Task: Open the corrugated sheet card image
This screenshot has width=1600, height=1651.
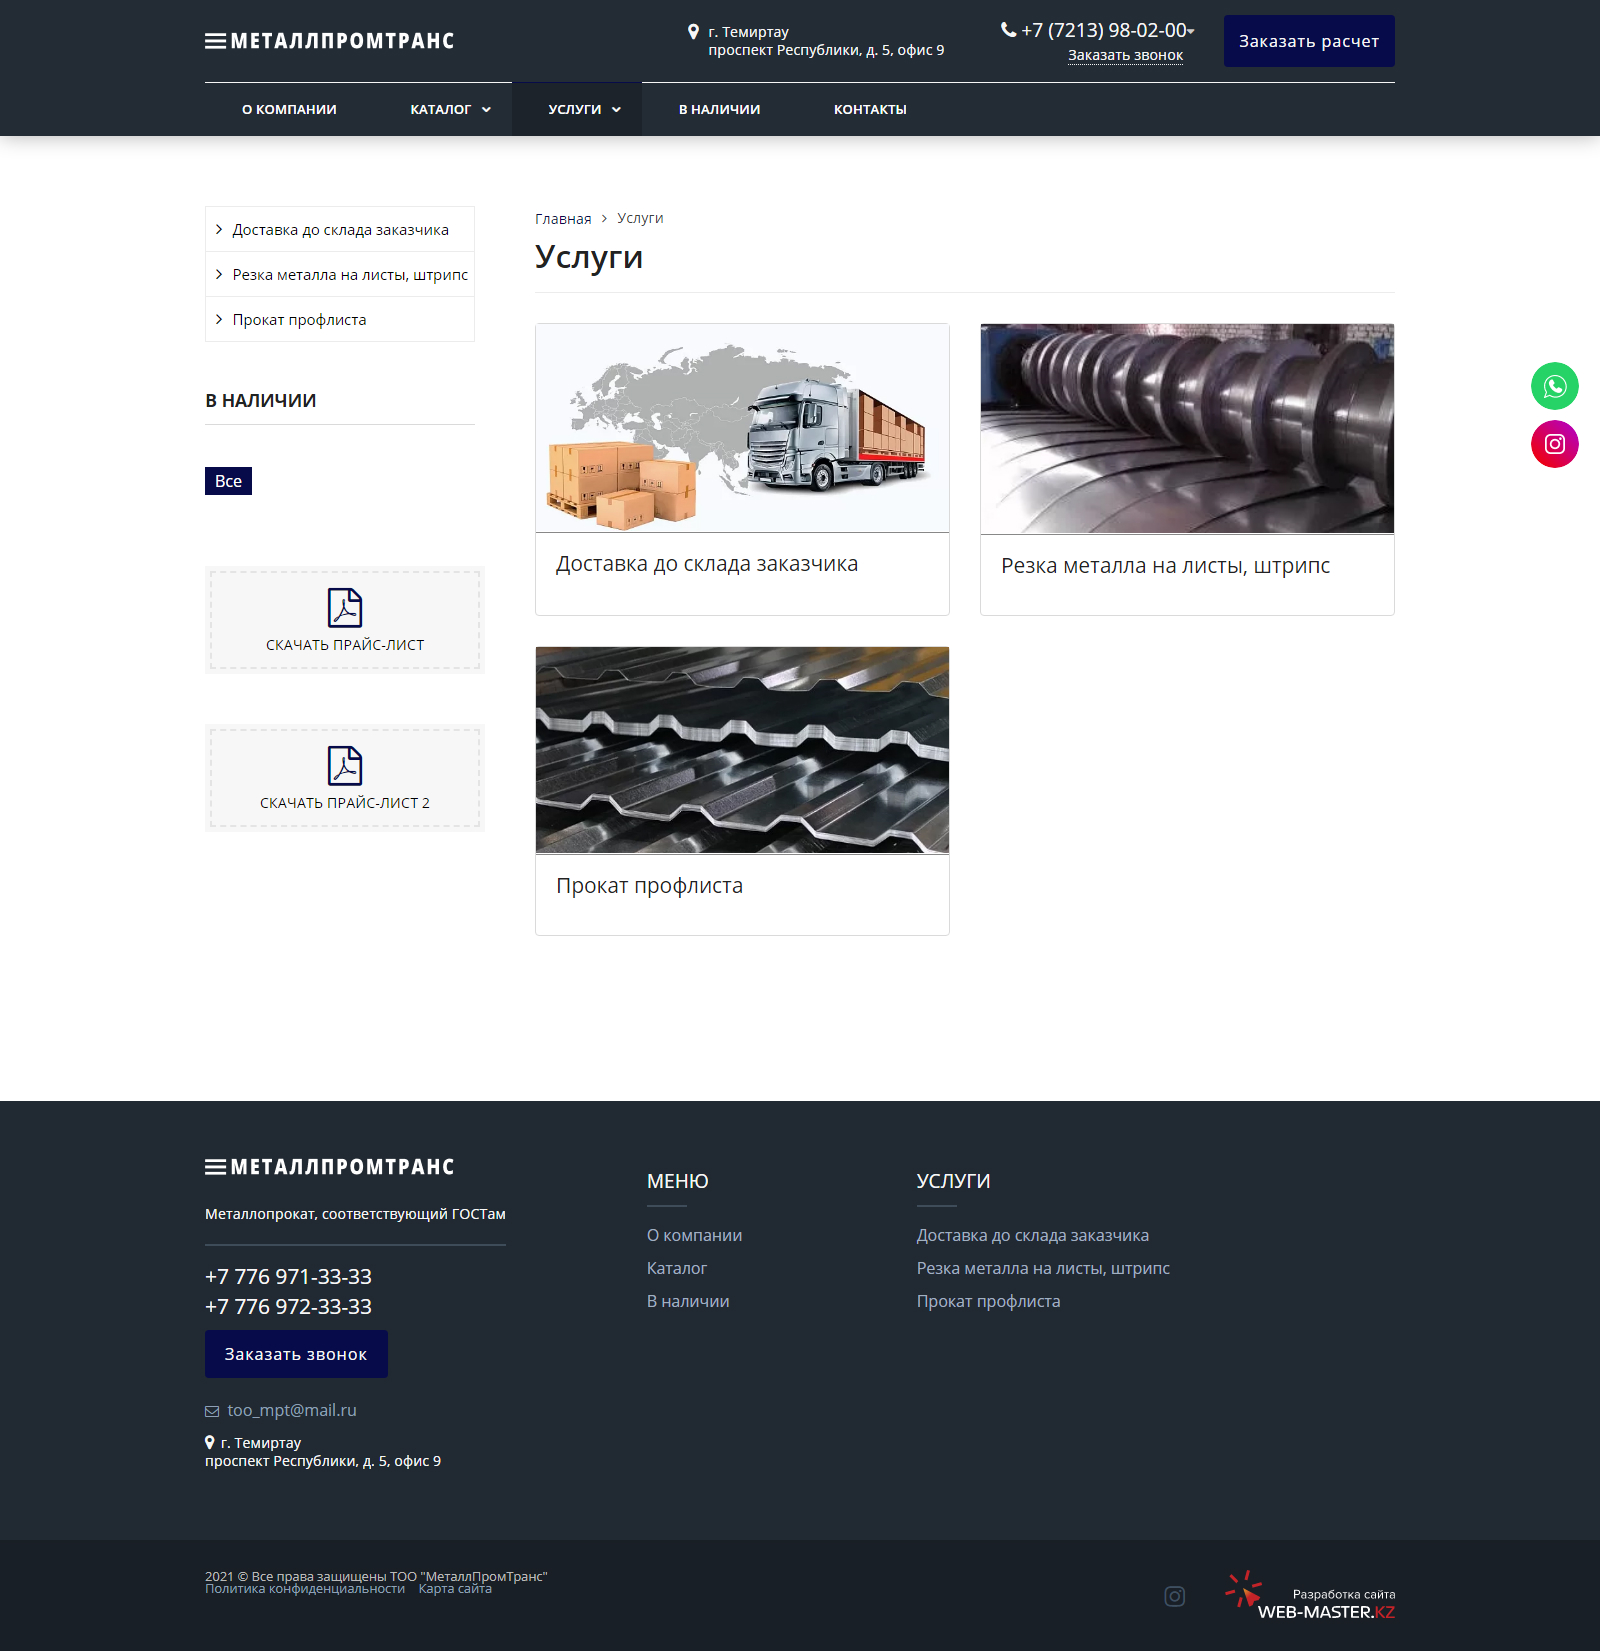Action: [742, 750]
